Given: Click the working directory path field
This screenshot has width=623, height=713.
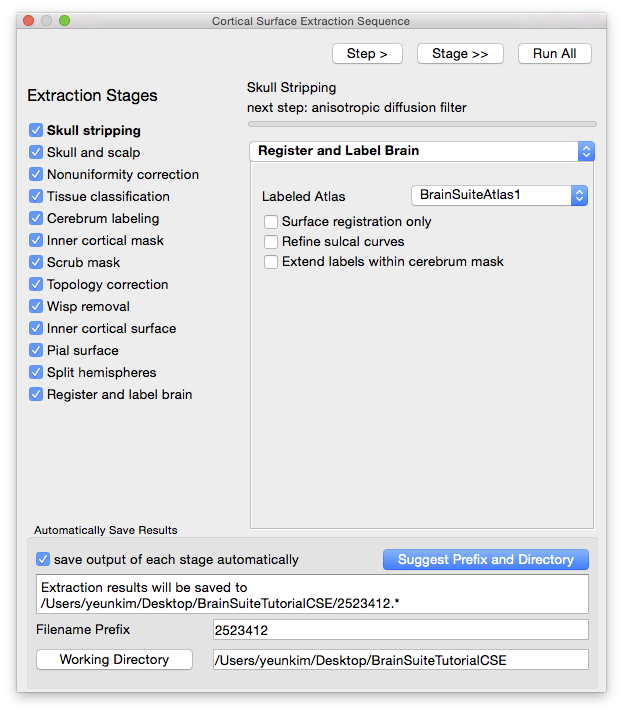Looking at the screenshot, I should [400, 659].
